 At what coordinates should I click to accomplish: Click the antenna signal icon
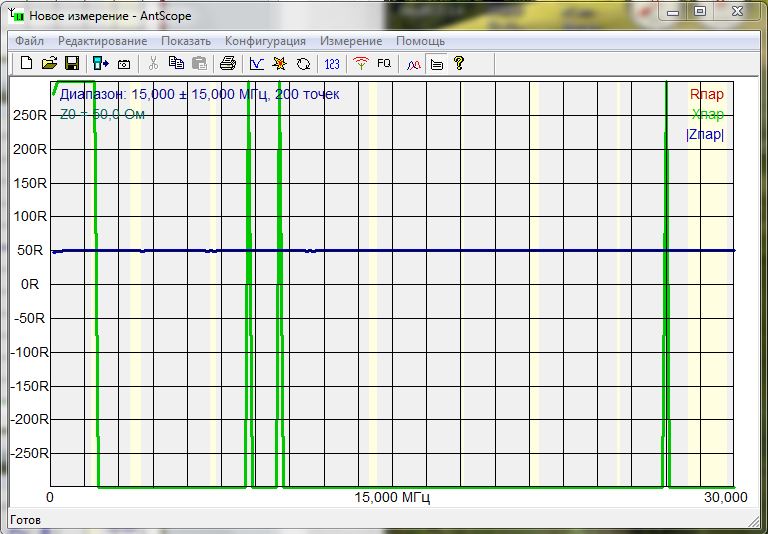click(x=361, y=64)
